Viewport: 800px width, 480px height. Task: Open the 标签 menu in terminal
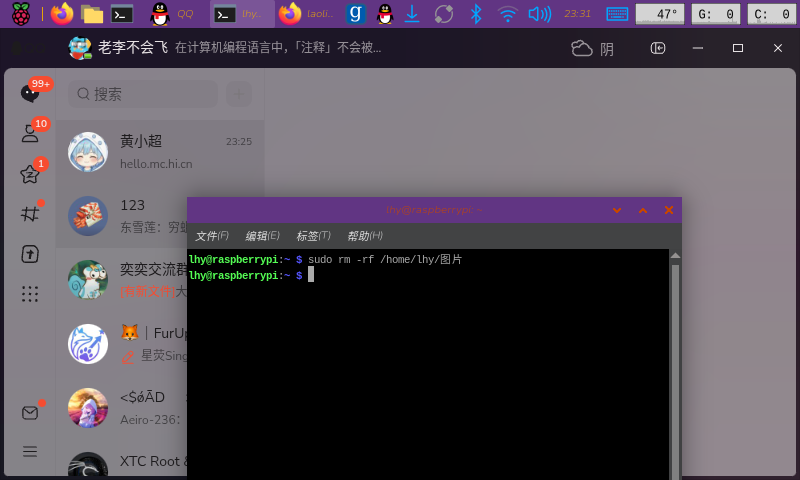point(313,236)
